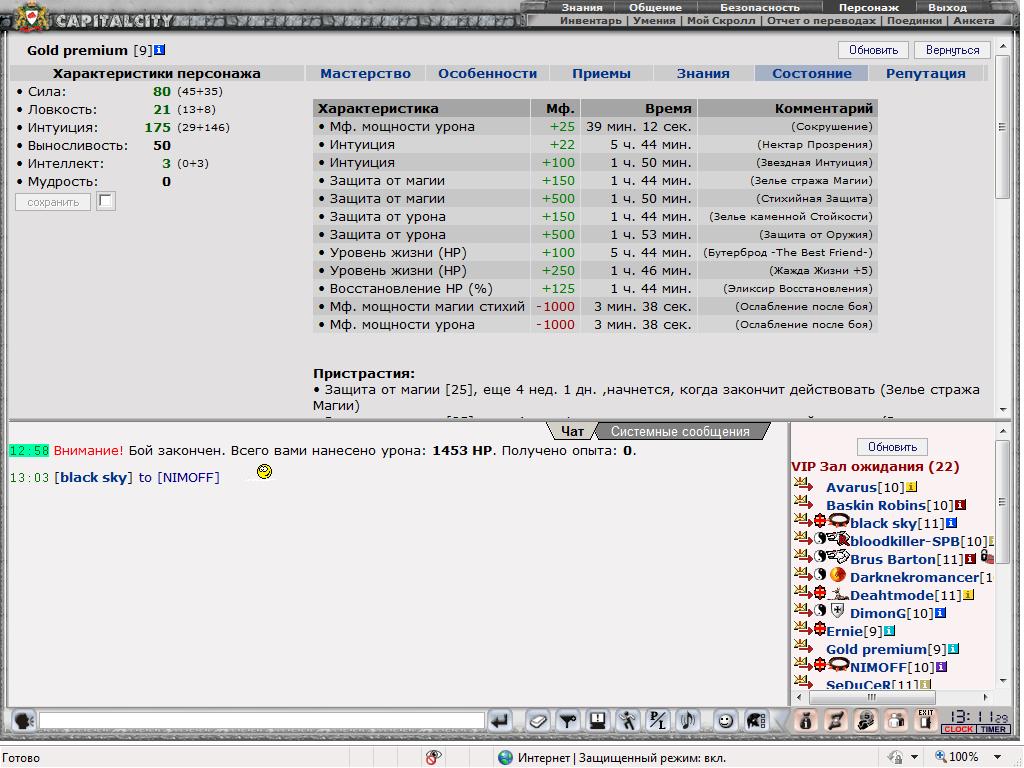The height and width of the screenshot is (768, 1024).
Task: Click private-message arrow icon beside Avarus
Action: (803, 485)
